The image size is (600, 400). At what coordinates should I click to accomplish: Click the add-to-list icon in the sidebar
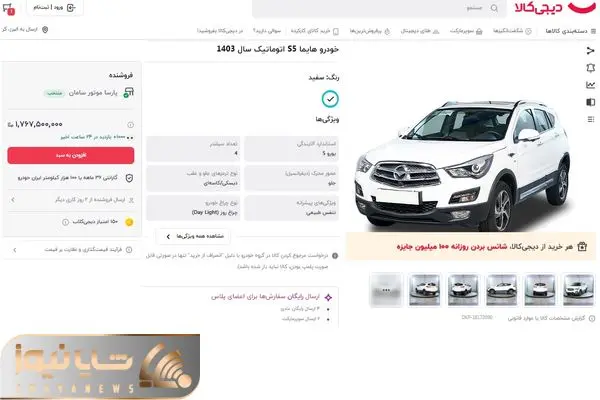[590, 119]
